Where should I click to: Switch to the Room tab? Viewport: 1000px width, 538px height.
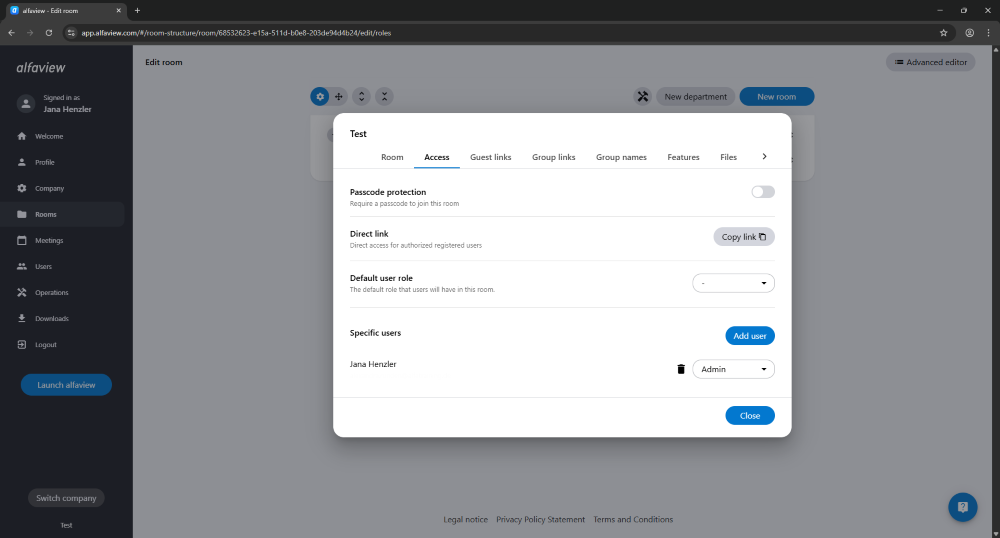pyautogui.click(x=392, y=157)
